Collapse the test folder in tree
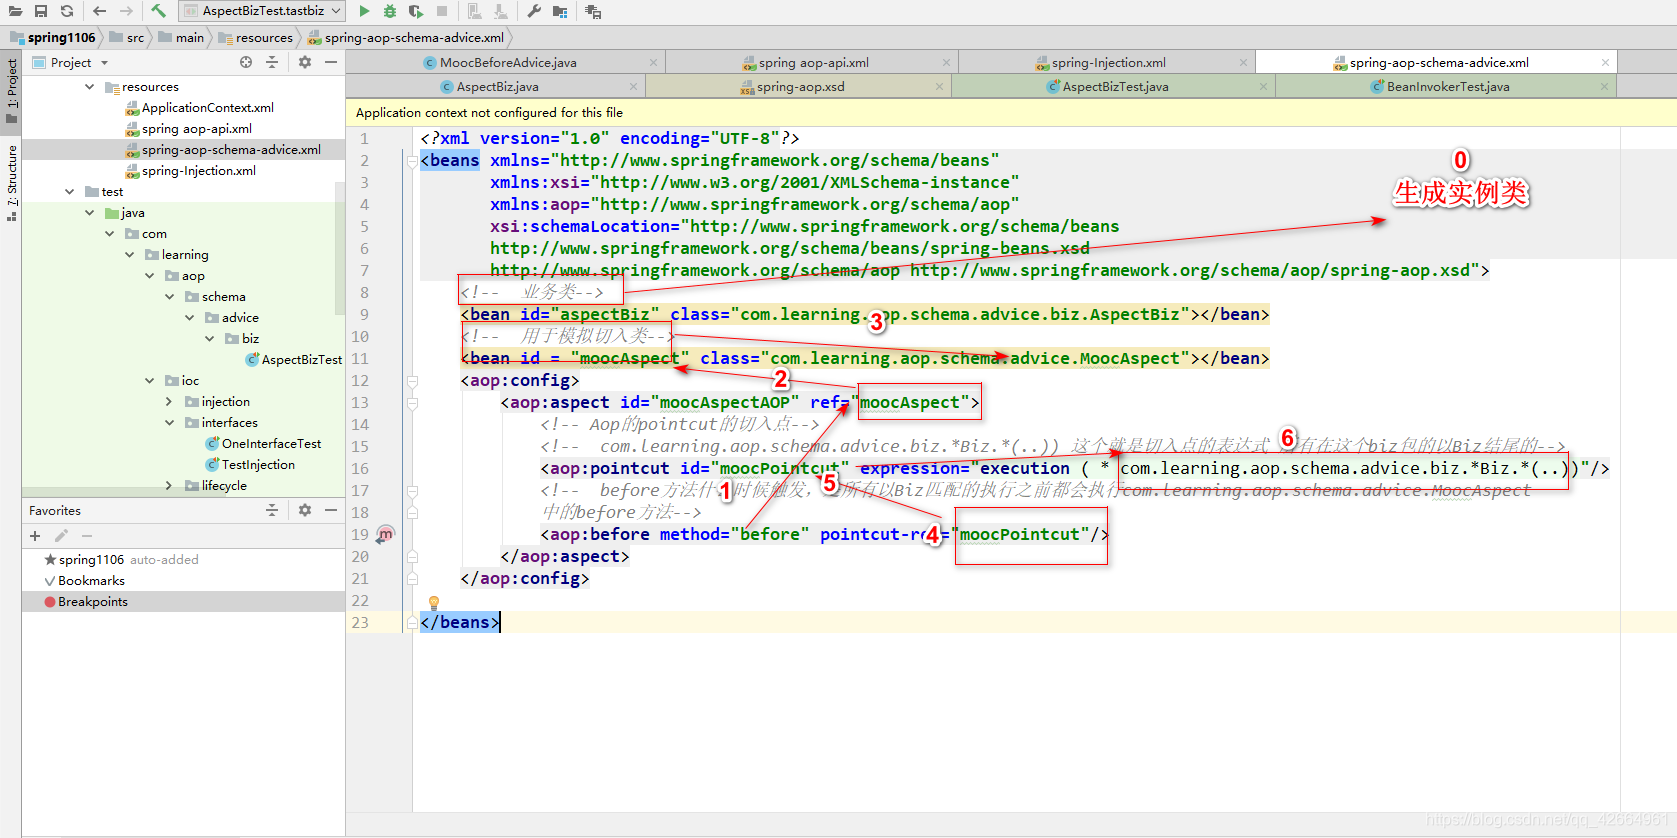Viewport: 1677px width, 838px height. 69,192
